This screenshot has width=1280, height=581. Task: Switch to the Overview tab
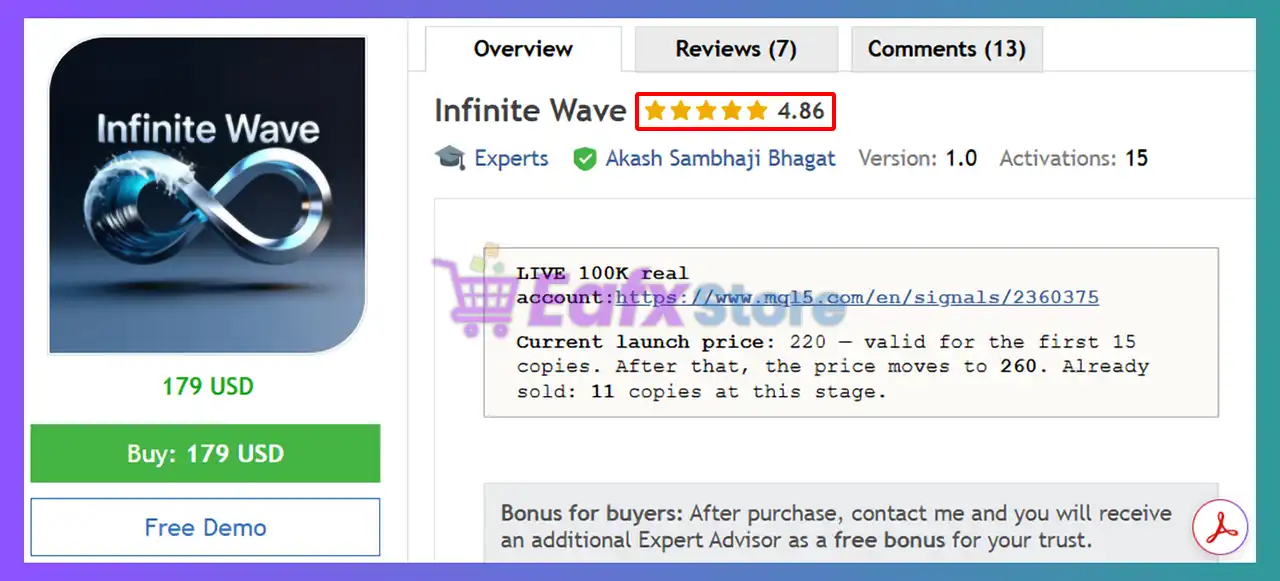[x=523, y=49]
